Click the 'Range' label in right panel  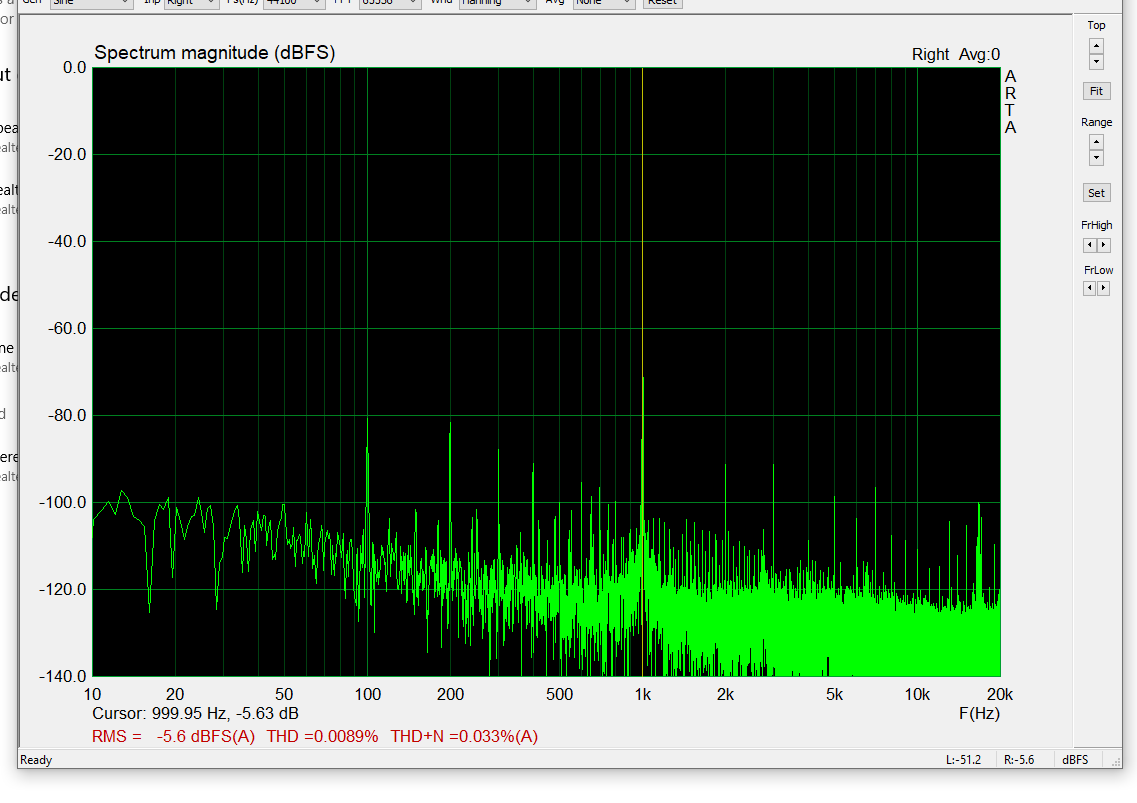click(x=1096, y=123)
